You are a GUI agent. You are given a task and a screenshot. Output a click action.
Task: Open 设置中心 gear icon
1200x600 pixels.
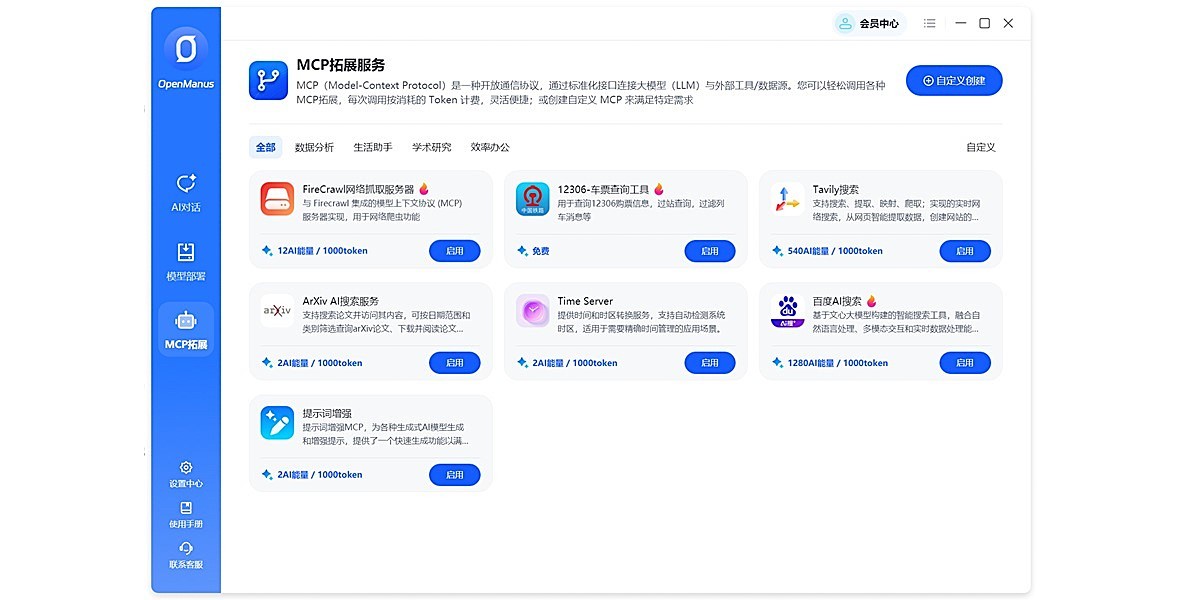[186, 467]
